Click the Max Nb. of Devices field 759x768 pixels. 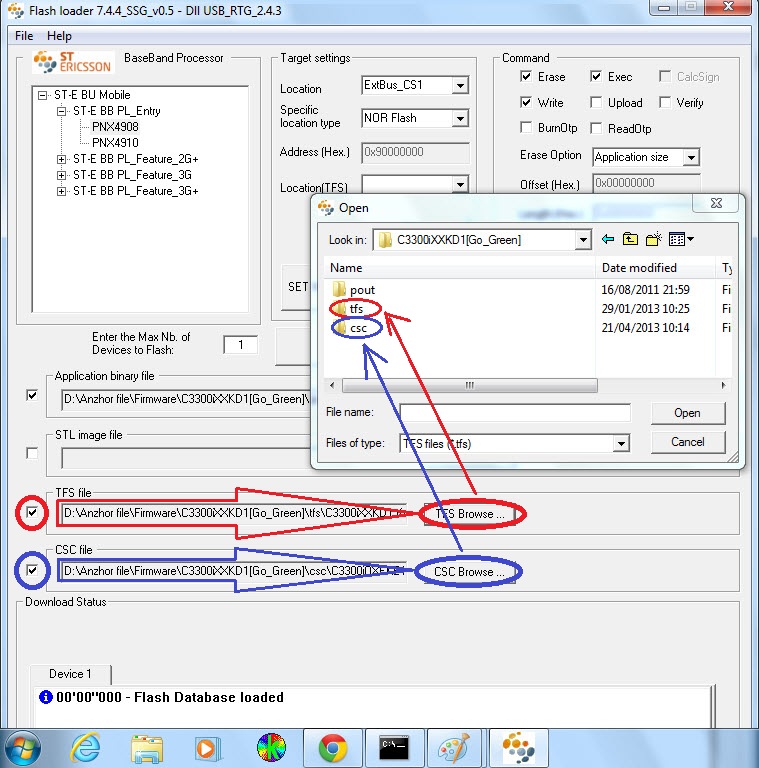(240, 345)
